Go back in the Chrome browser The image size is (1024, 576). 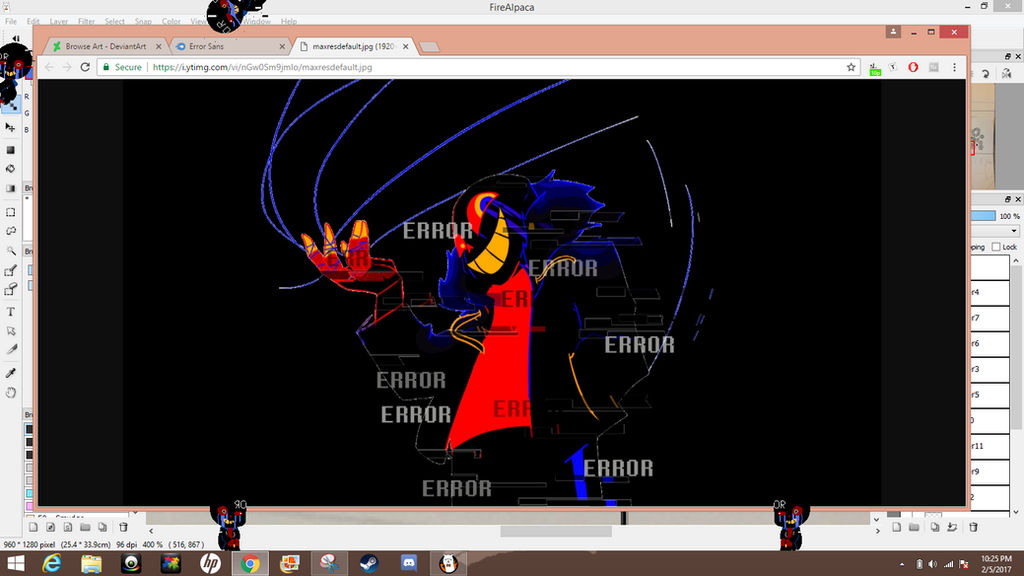[x=50, y=67]
